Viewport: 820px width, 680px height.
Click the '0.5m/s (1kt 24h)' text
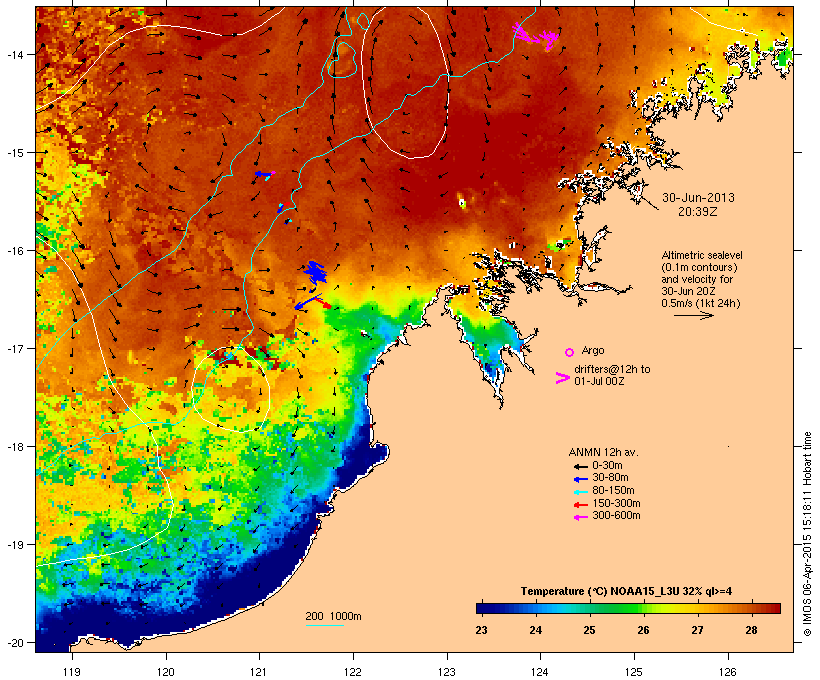click(x=701, y=303)
